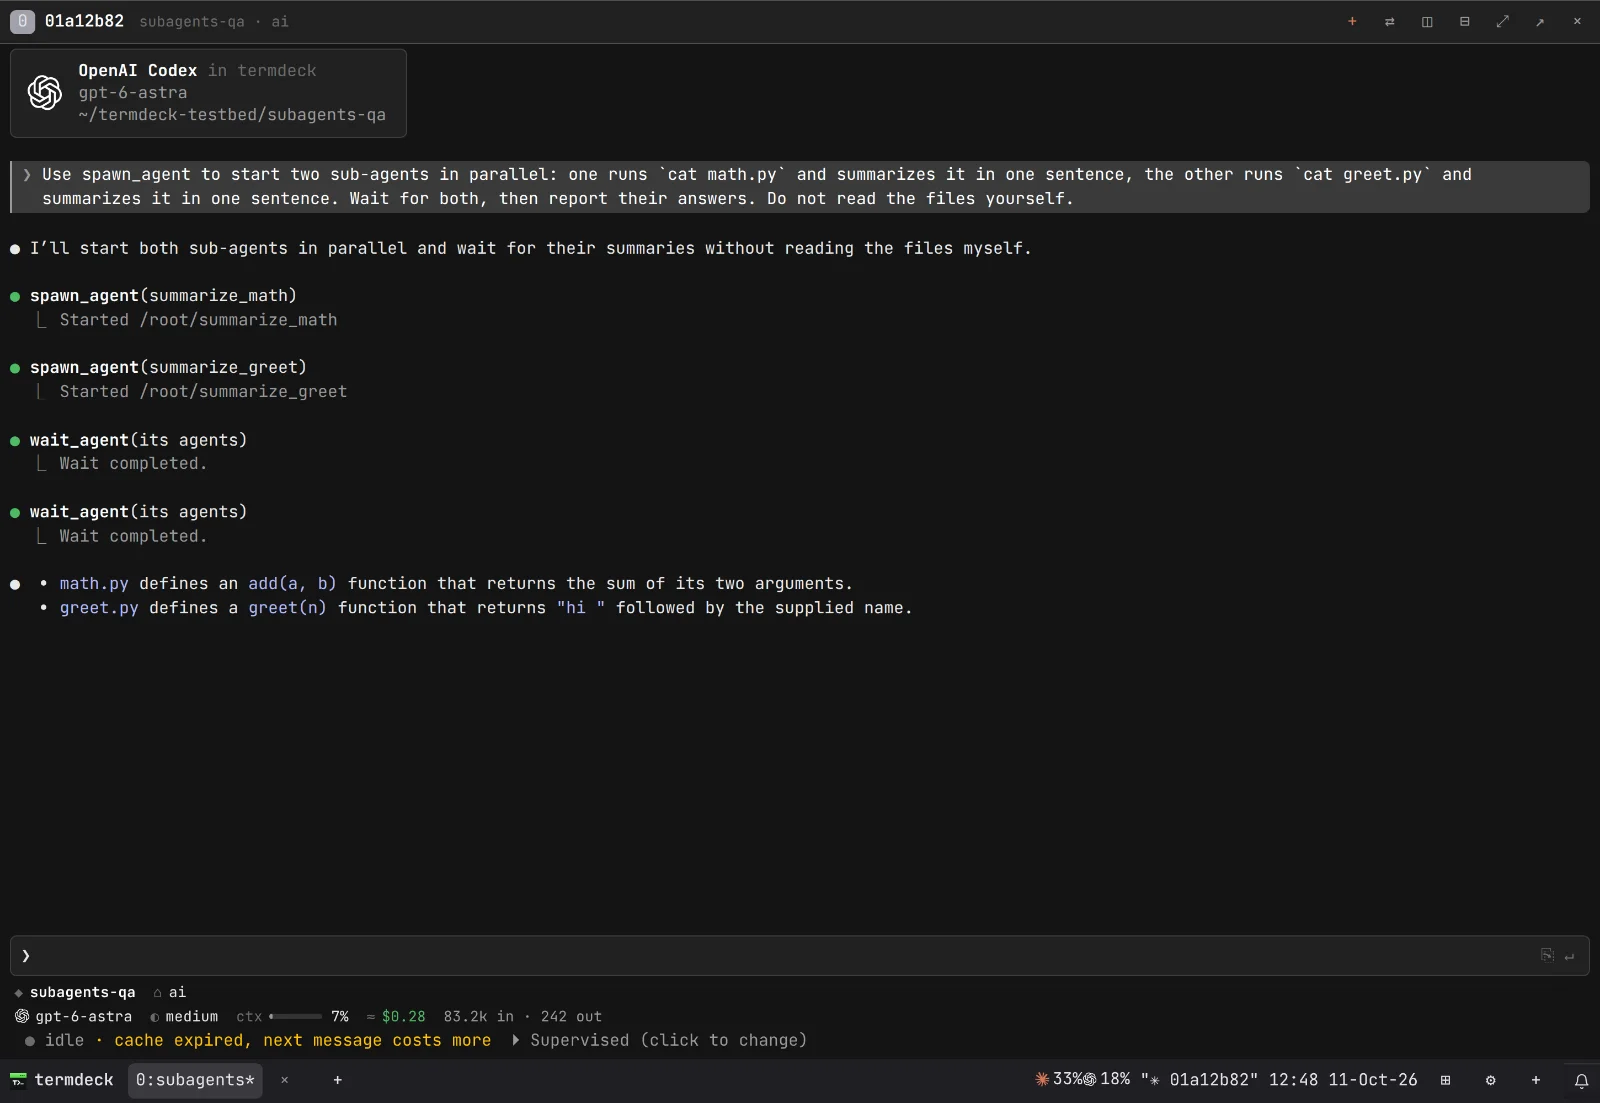This screenshot has height=1103, width=1600.
Task: Click the subagents-qa project label in the status area
Action: [x=82, y=992]
